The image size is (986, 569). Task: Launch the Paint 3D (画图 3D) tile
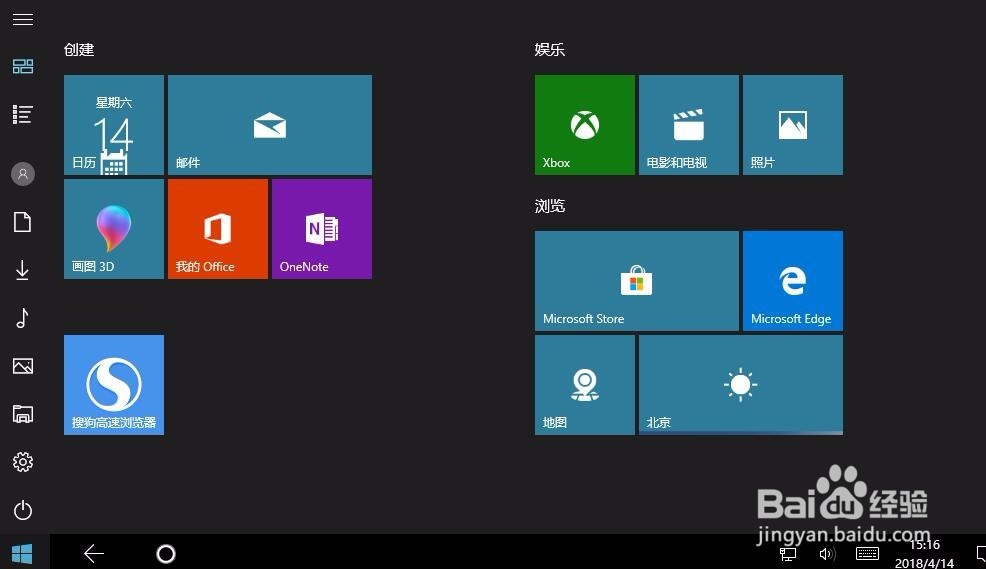[x=114, y=229]
